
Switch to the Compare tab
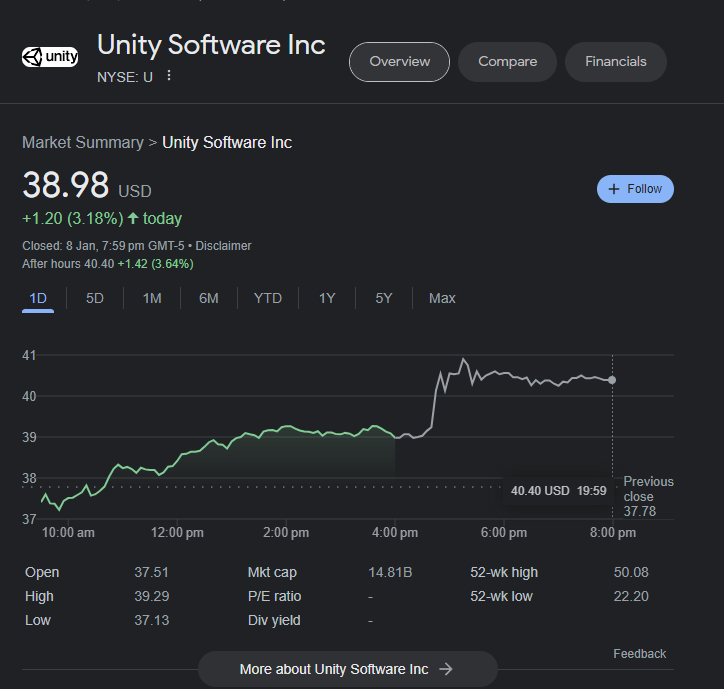tap(507, 62)
